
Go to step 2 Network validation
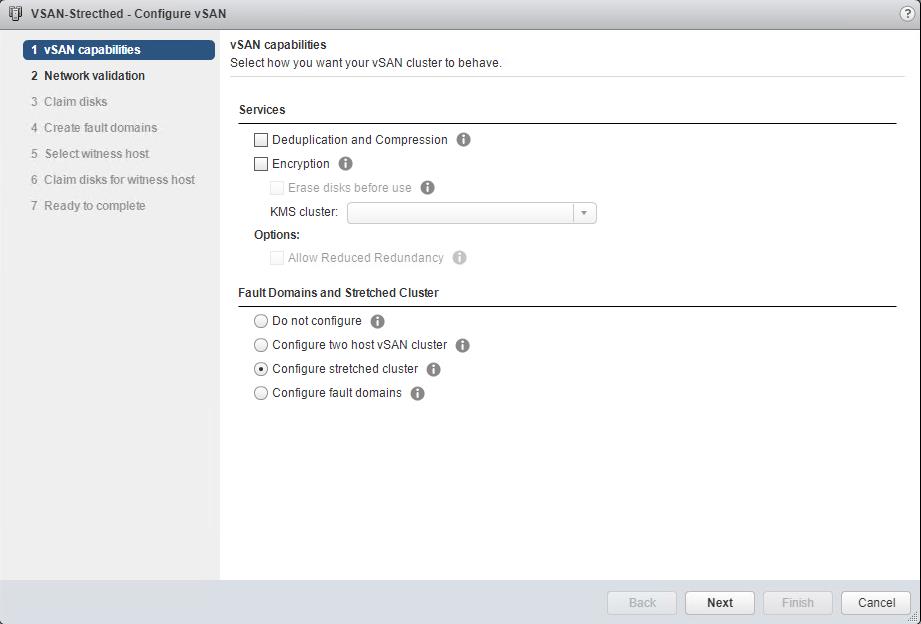click(x=88, y=76)
